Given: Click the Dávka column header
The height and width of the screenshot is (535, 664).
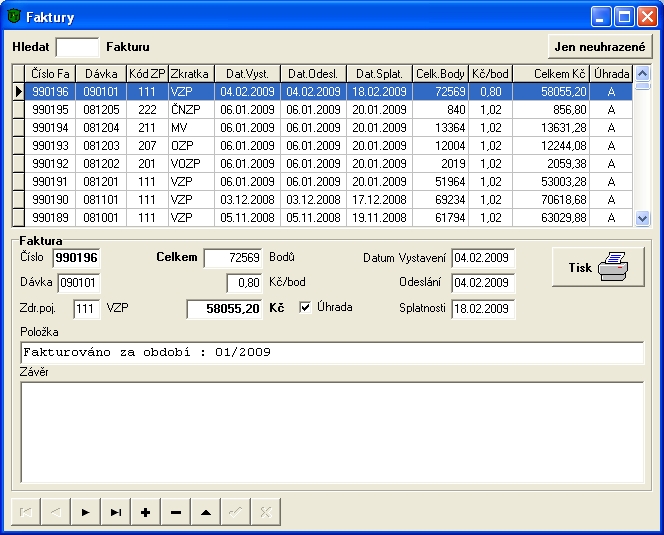Looking at the screenshot, I should (x=101, y=74).
